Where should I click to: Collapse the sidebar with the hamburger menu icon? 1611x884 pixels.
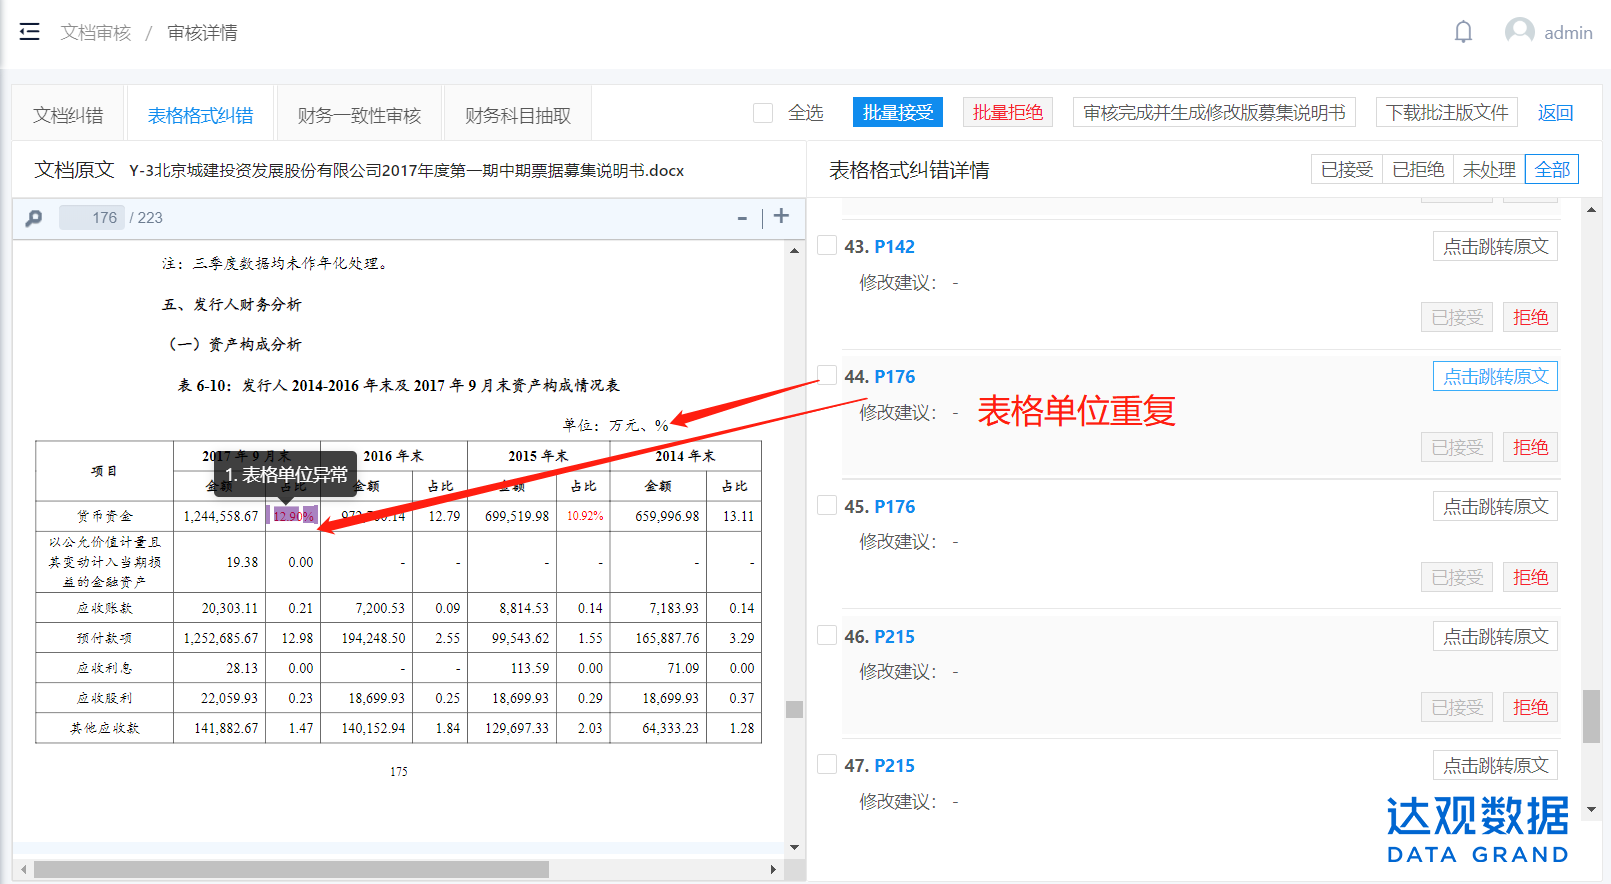[x=29, y=32]
